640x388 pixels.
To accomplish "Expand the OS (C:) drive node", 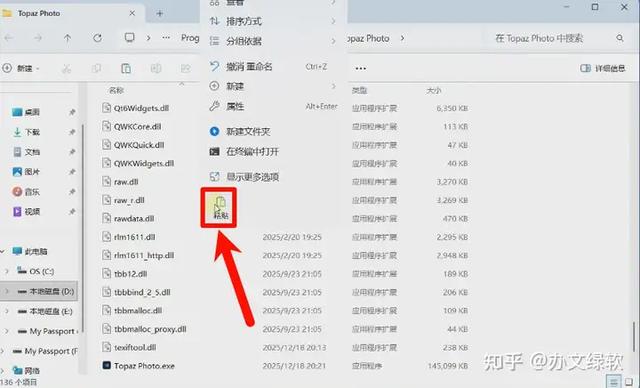I will 7,271.
